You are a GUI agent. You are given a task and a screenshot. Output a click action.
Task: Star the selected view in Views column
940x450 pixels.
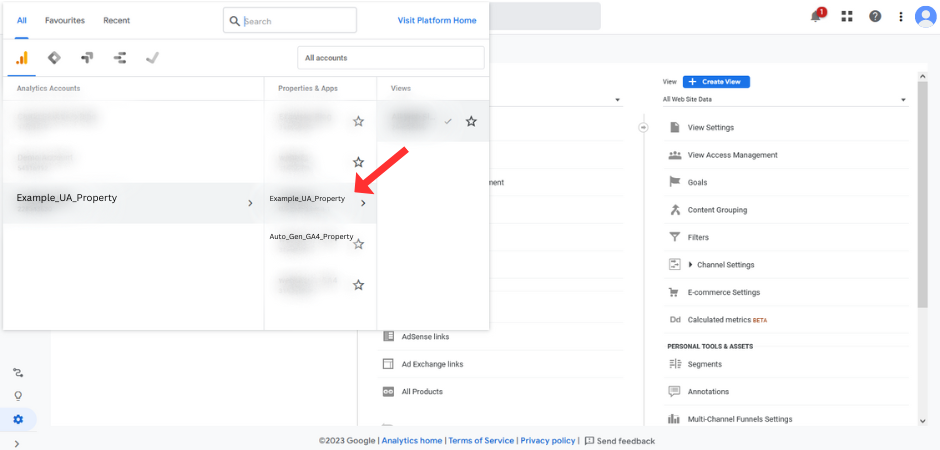point(471,121)
